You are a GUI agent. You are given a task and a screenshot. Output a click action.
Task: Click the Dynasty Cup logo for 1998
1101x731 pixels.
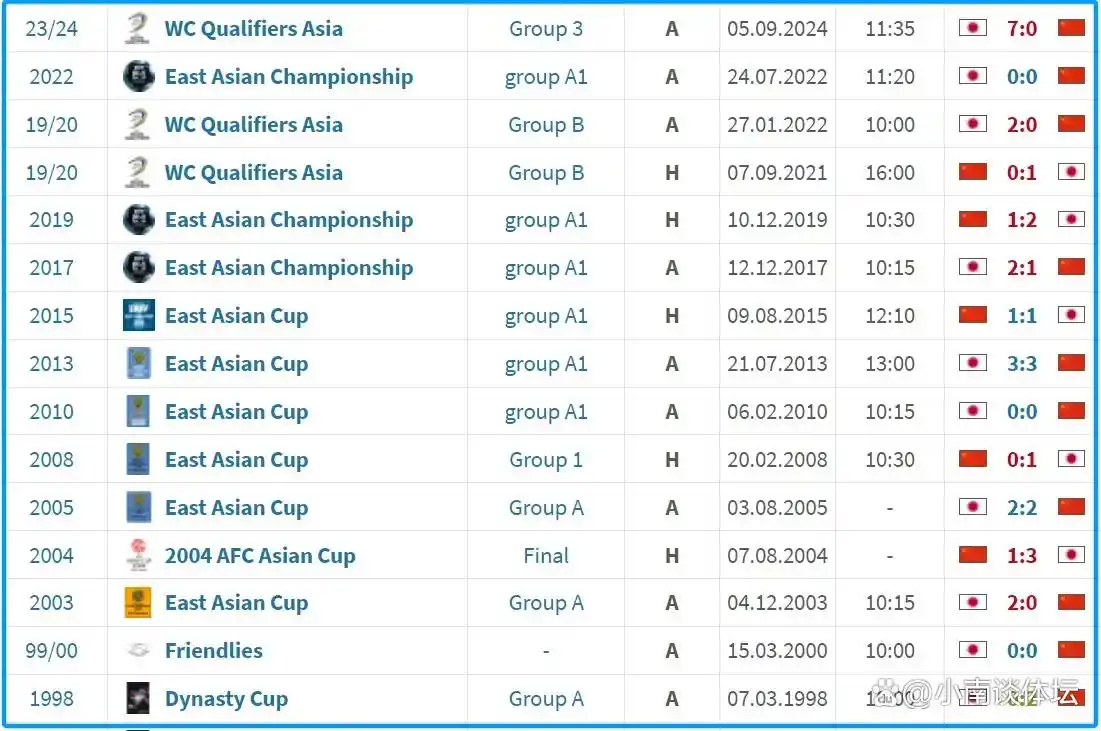point(138,698)
